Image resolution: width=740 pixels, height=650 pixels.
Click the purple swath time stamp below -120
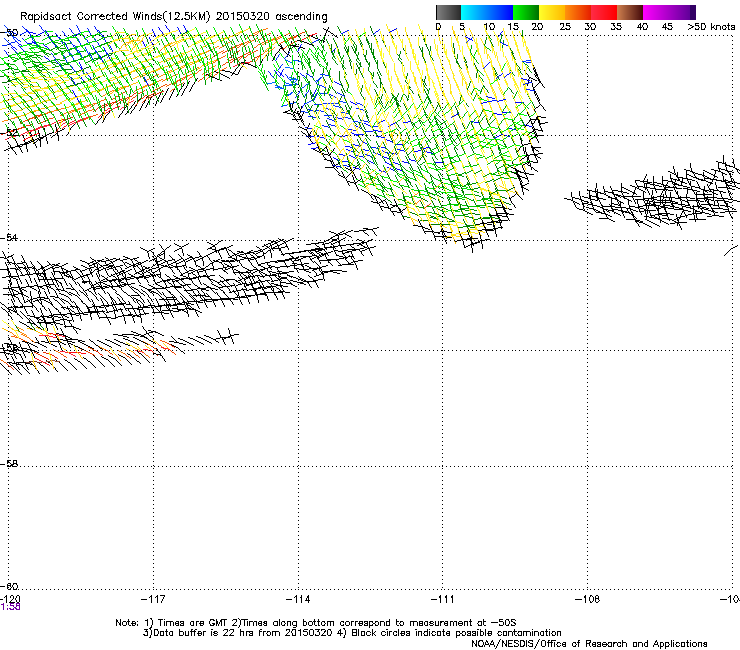click(10, 607)
